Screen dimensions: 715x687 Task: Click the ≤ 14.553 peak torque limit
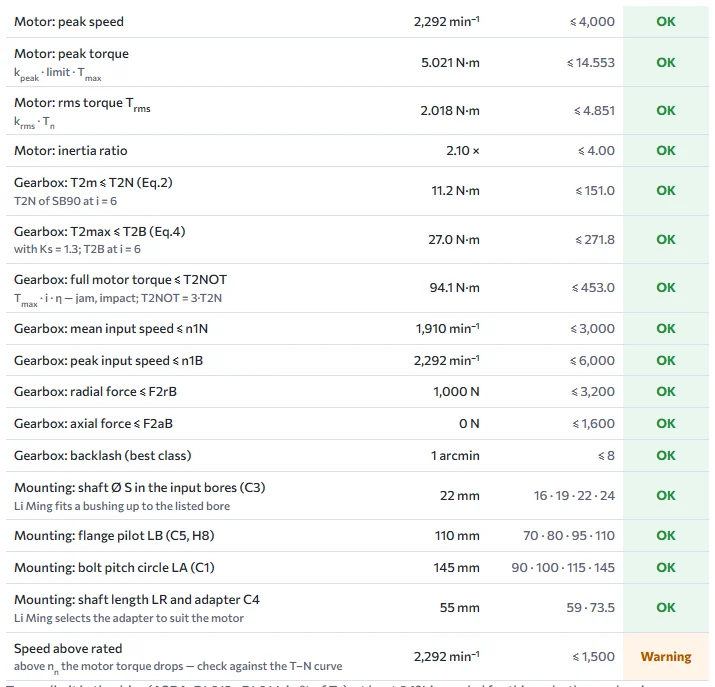[x=591, y=62]
